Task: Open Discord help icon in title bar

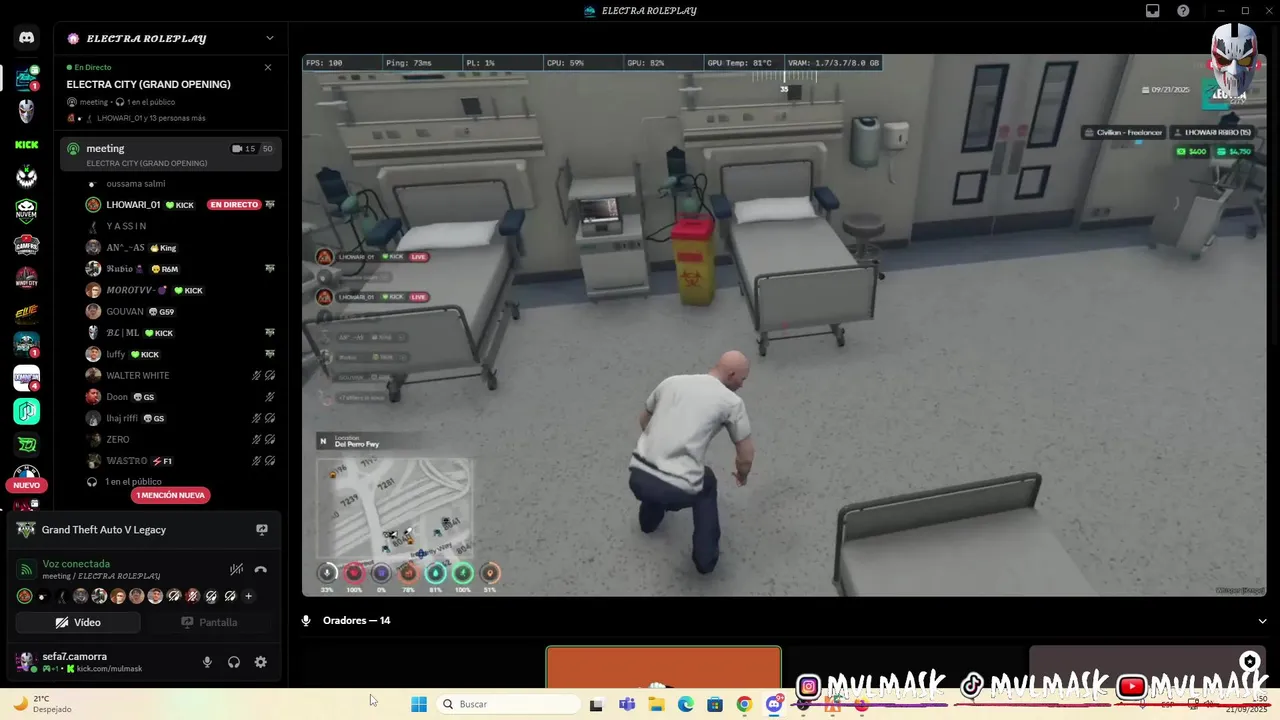Action: click(1184, 11)
